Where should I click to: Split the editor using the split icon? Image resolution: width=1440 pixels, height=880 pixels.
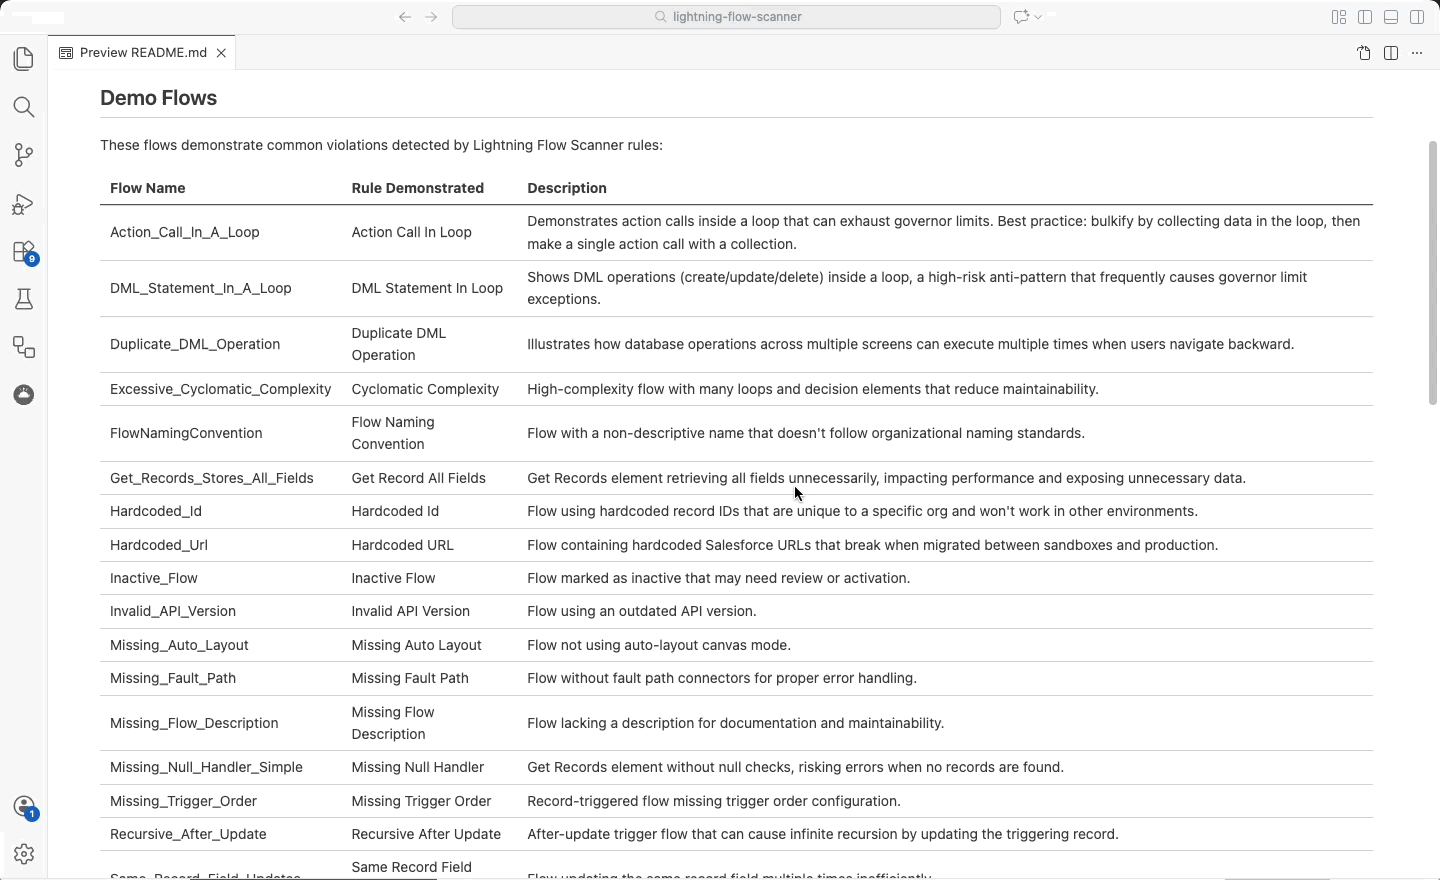[x=1391, y=53]
